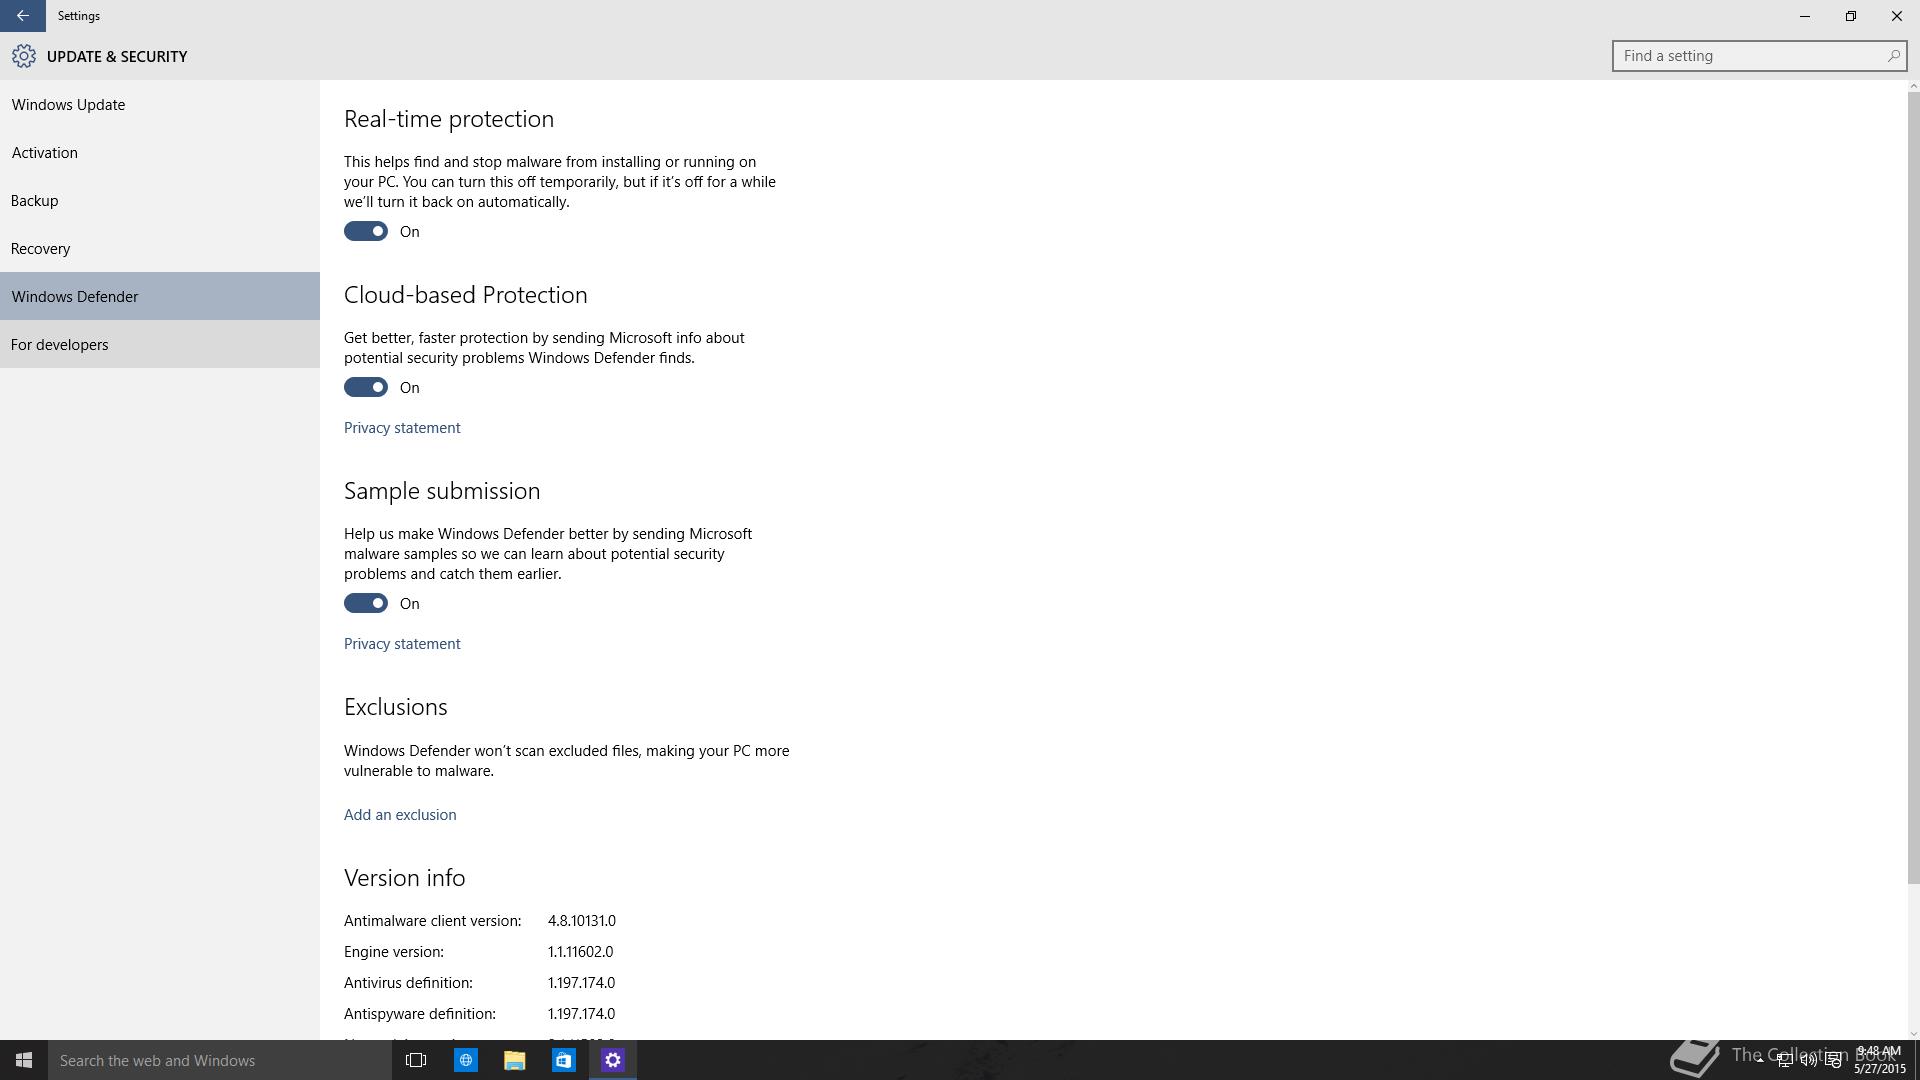Click the Antimalware client version label
The image size is (1920, 1080).
[433, 920]
